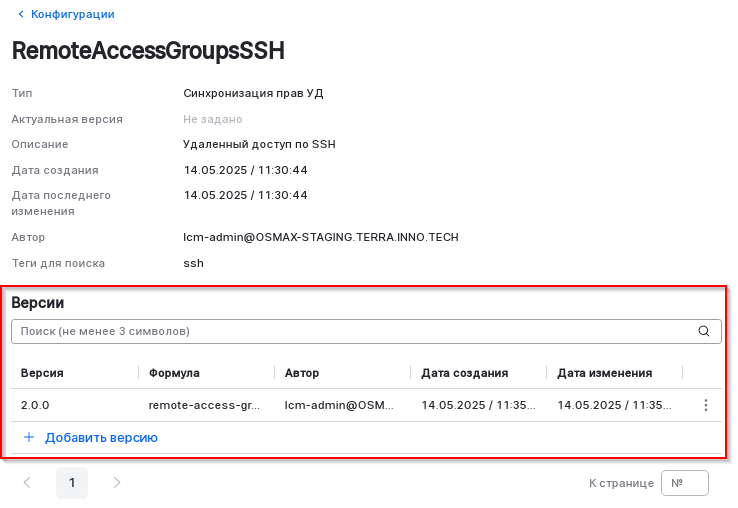Screen dimensions: 738x508
Task: Click the Версии section heading
Action: pos(38,303)
